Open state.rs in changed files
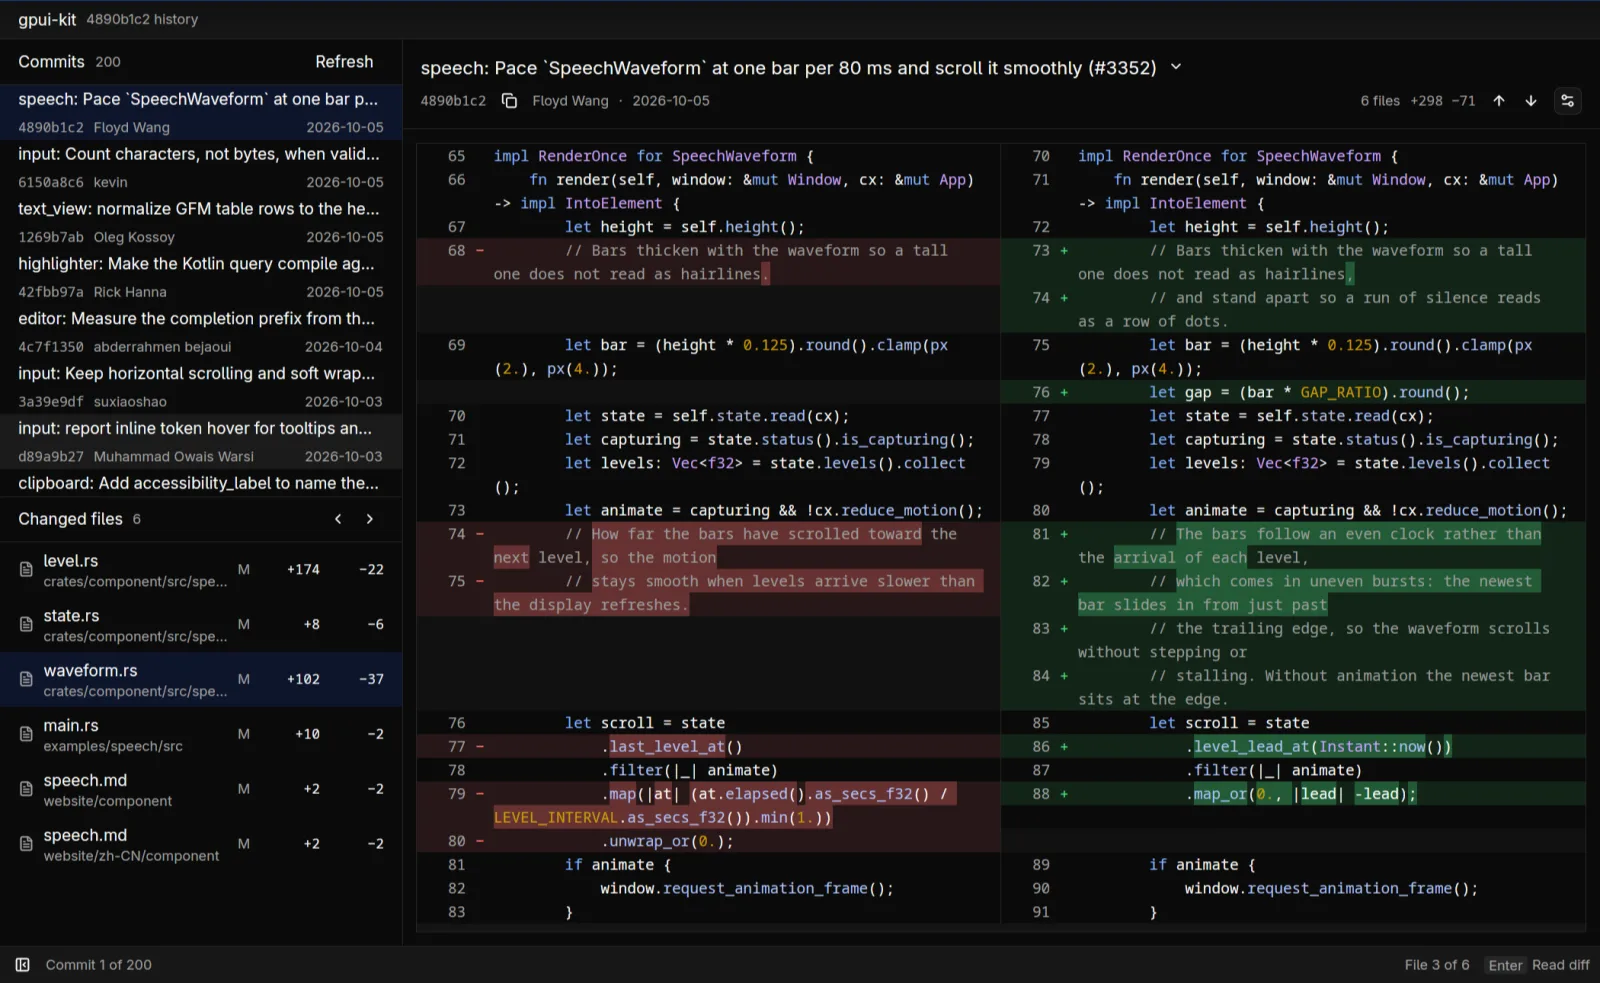Viewport: 1600px width, 983px height. coord(201,625)
